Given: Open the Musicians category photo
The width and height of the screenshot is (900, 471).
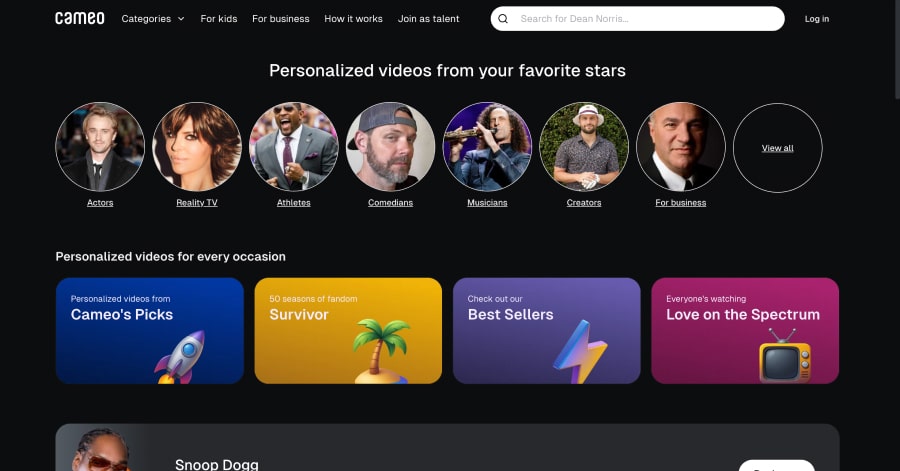Looking at the screenshot, I should point(487,147).
